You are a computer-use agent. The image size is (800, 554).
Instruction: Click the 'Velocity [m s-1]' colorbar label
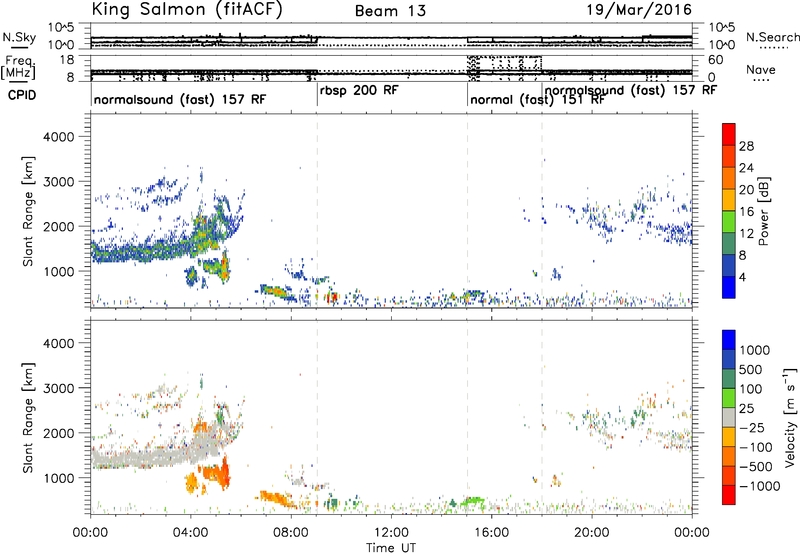(x=790, y=417)
